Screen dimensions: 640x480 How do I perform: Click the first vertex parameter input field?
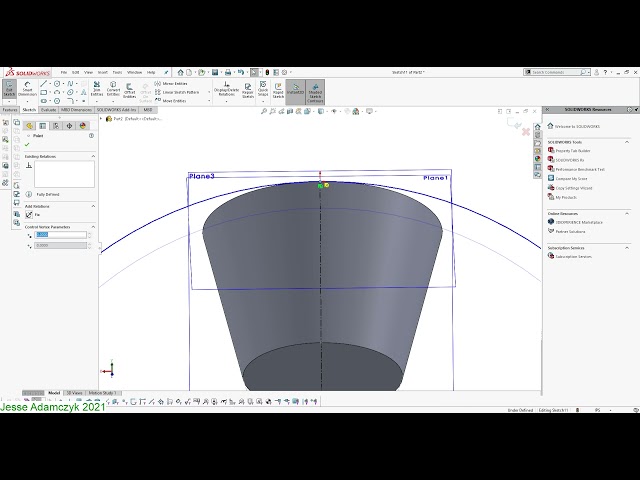pos(61,235)
